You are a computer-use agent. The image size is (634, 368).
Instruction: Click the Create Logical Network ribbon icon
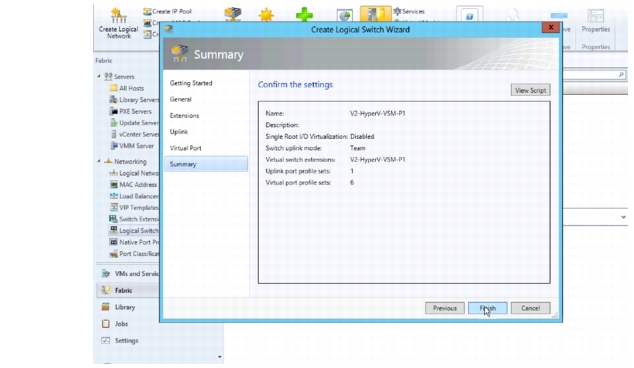[118, 23]
